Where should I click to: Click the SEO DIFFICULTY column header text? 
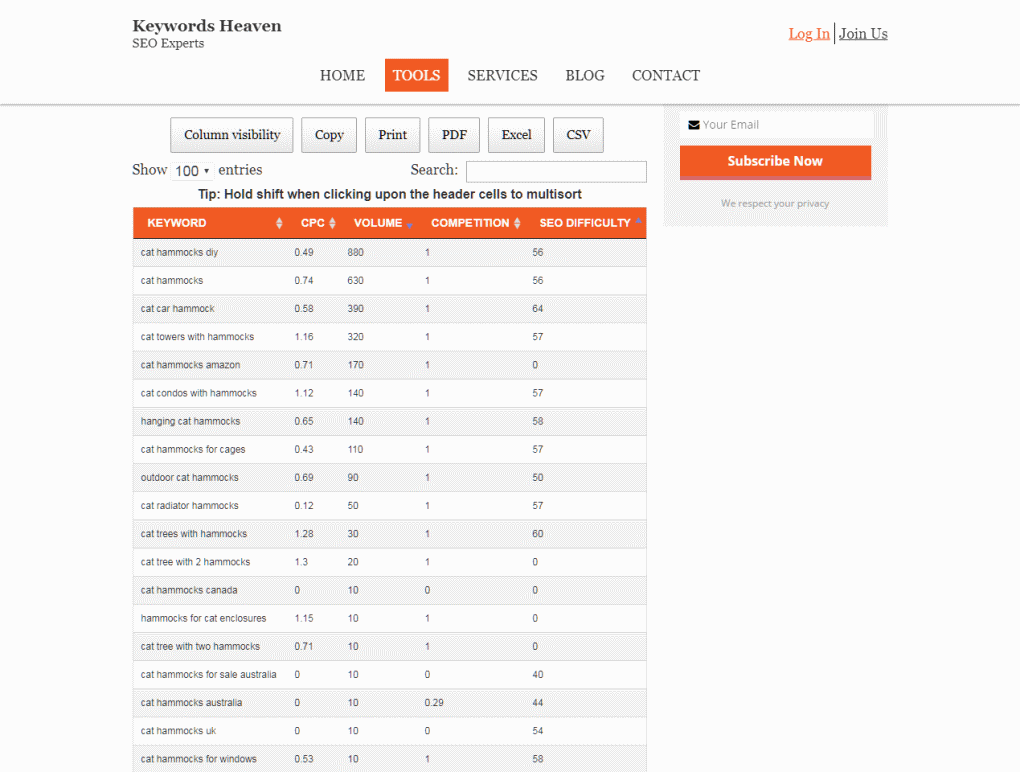coord(585,223)
